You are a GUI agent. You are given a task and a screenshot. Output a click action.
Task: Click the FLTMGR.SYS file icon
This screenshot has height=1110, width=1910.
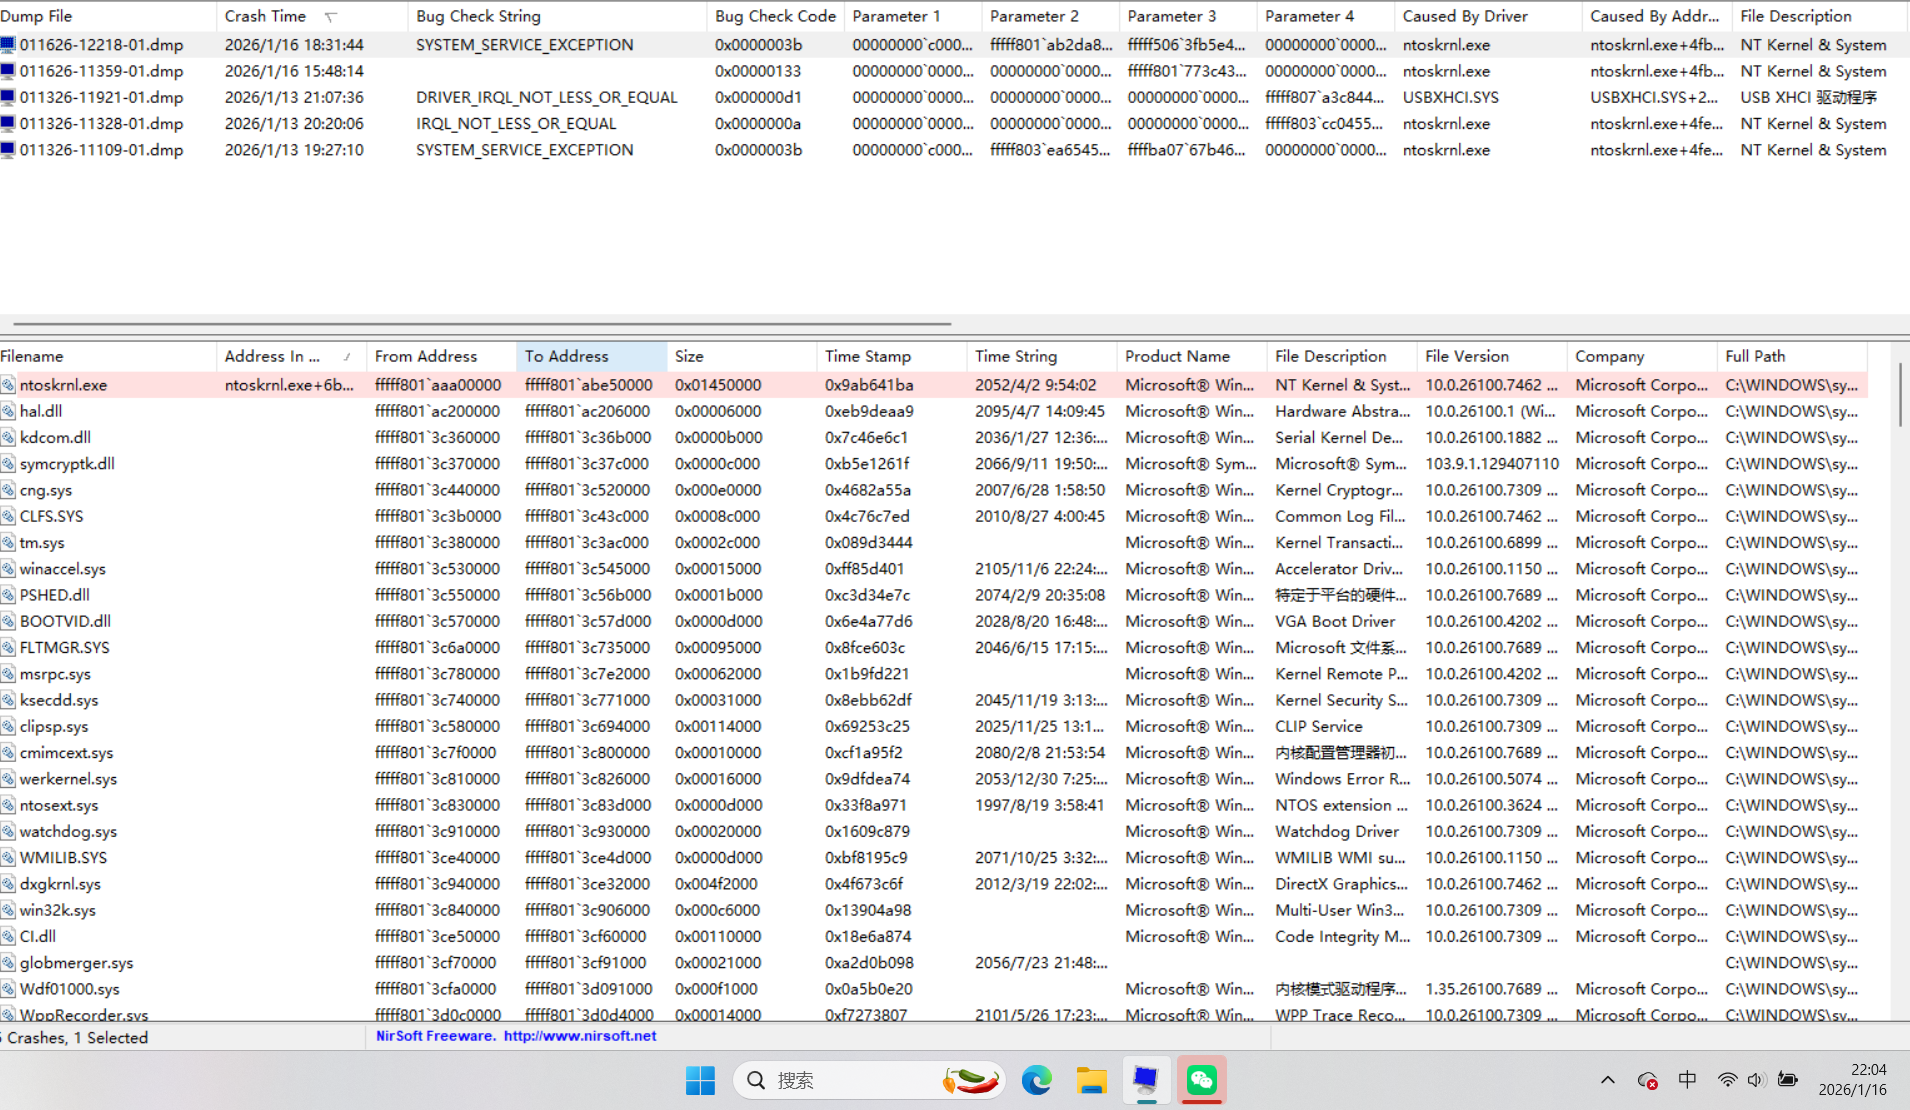(8, 647)
